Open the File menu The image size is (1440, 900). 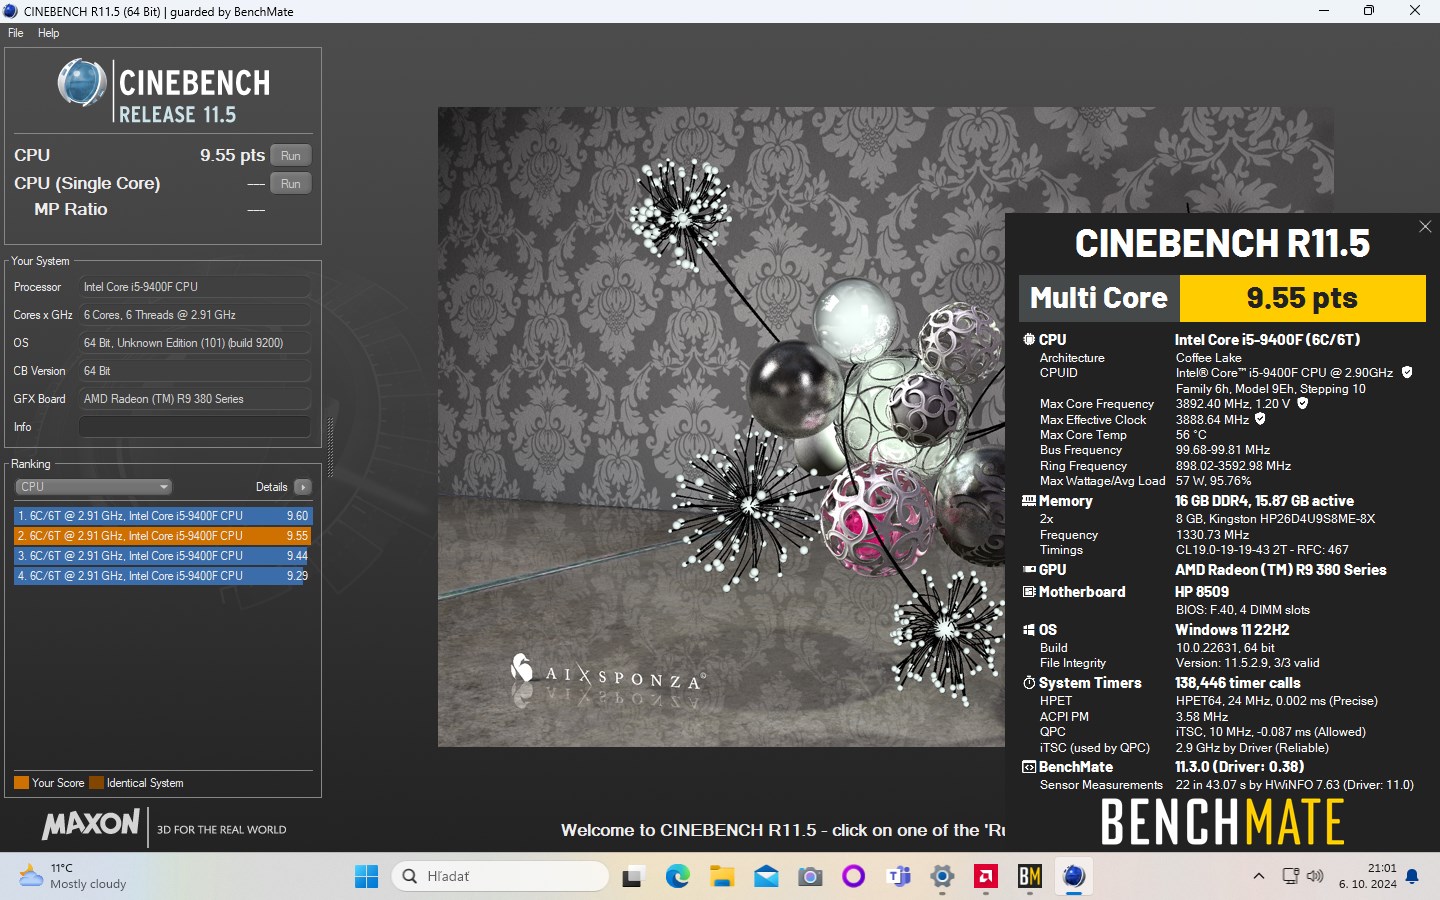point(15,33)
